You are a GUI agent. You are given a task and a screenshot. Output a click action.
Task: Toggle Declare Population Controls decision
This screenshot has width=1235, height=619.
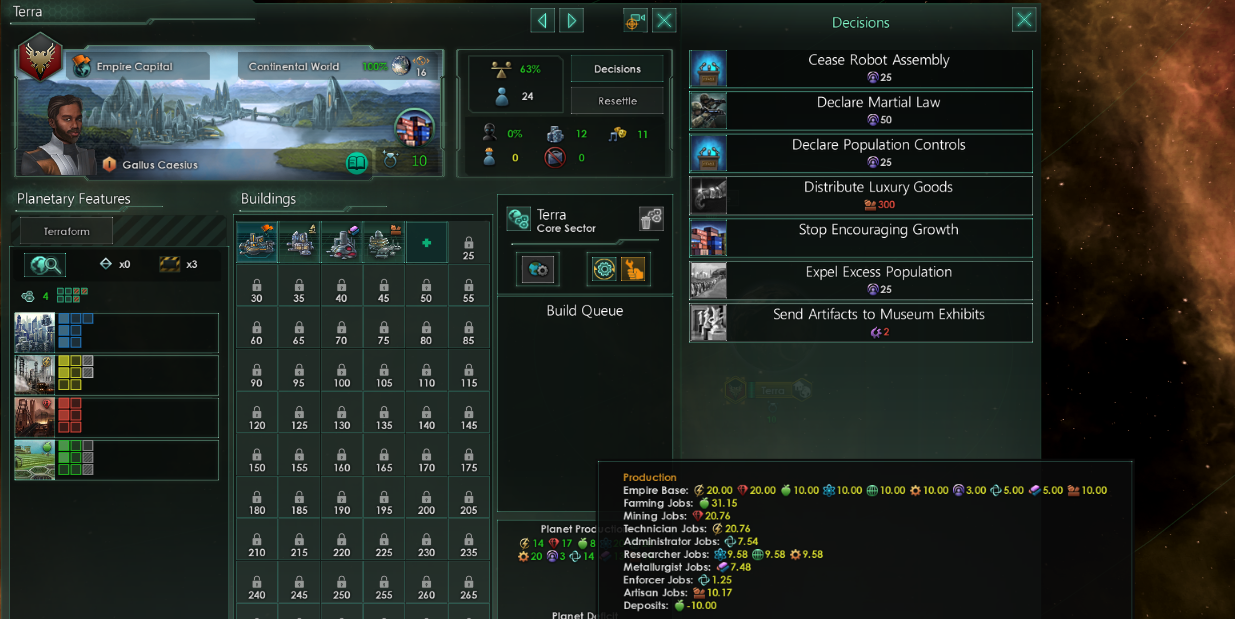tap(861, 153)
